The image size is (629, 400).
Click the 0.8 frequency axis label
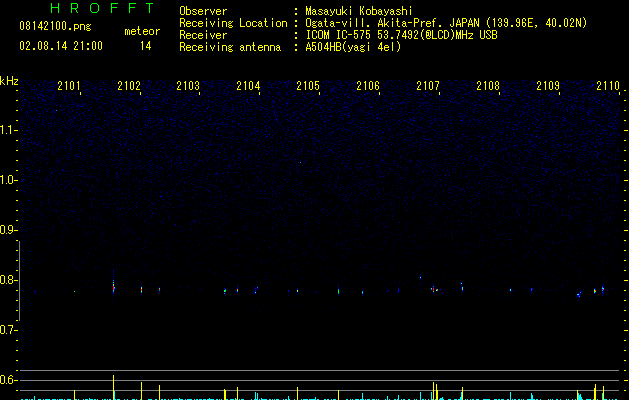(x=8, y=280)
